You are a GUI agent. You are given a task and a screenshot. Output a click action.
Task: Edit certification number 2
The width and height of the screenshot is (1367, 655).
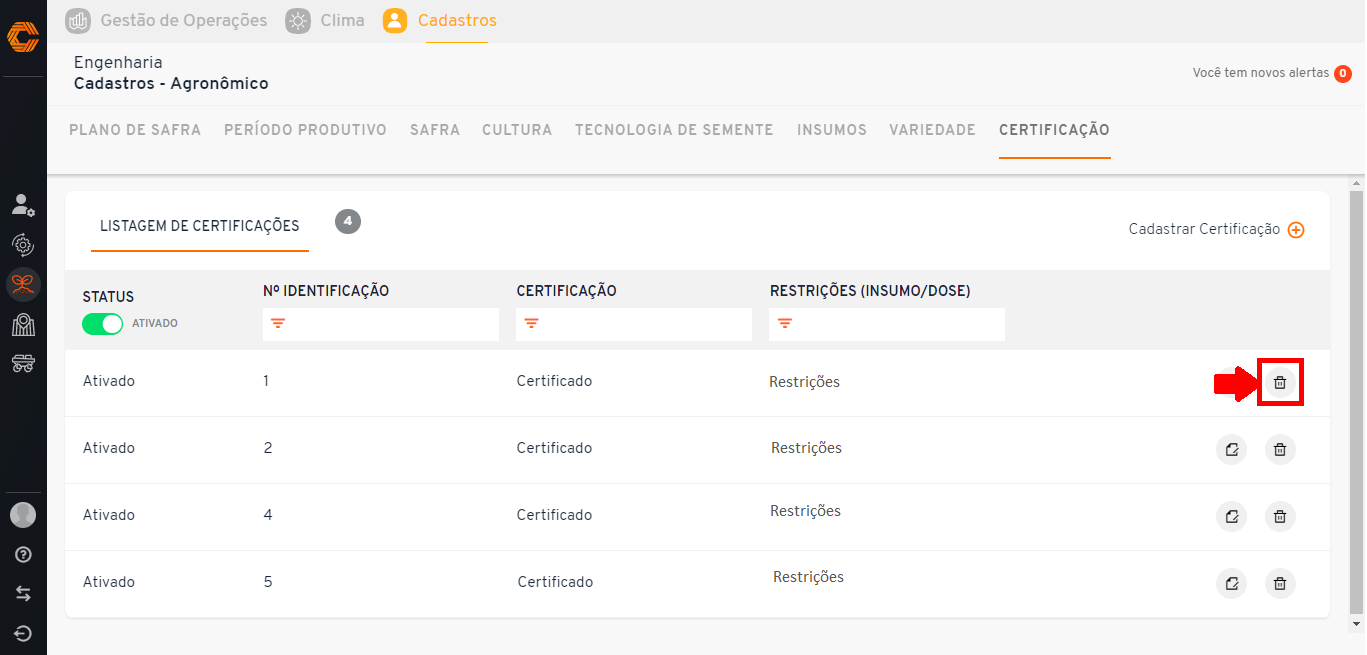(1232, 449)
